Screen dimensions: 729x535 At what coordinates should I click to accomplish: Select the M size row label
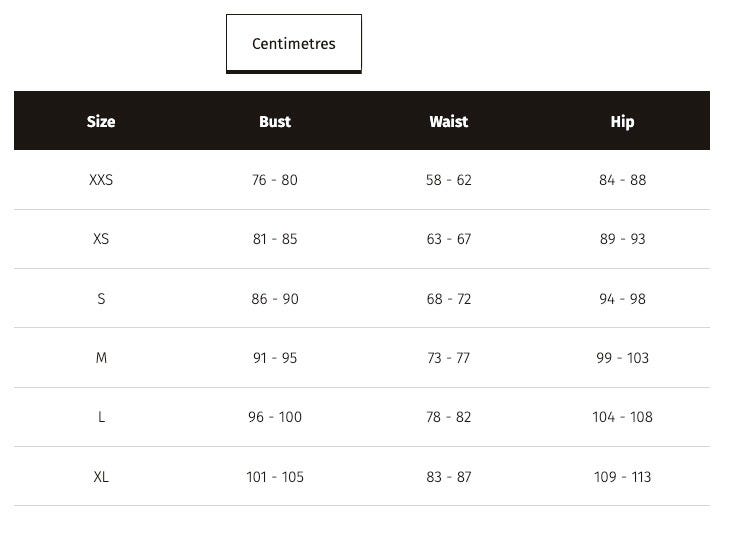pos(101,358)
